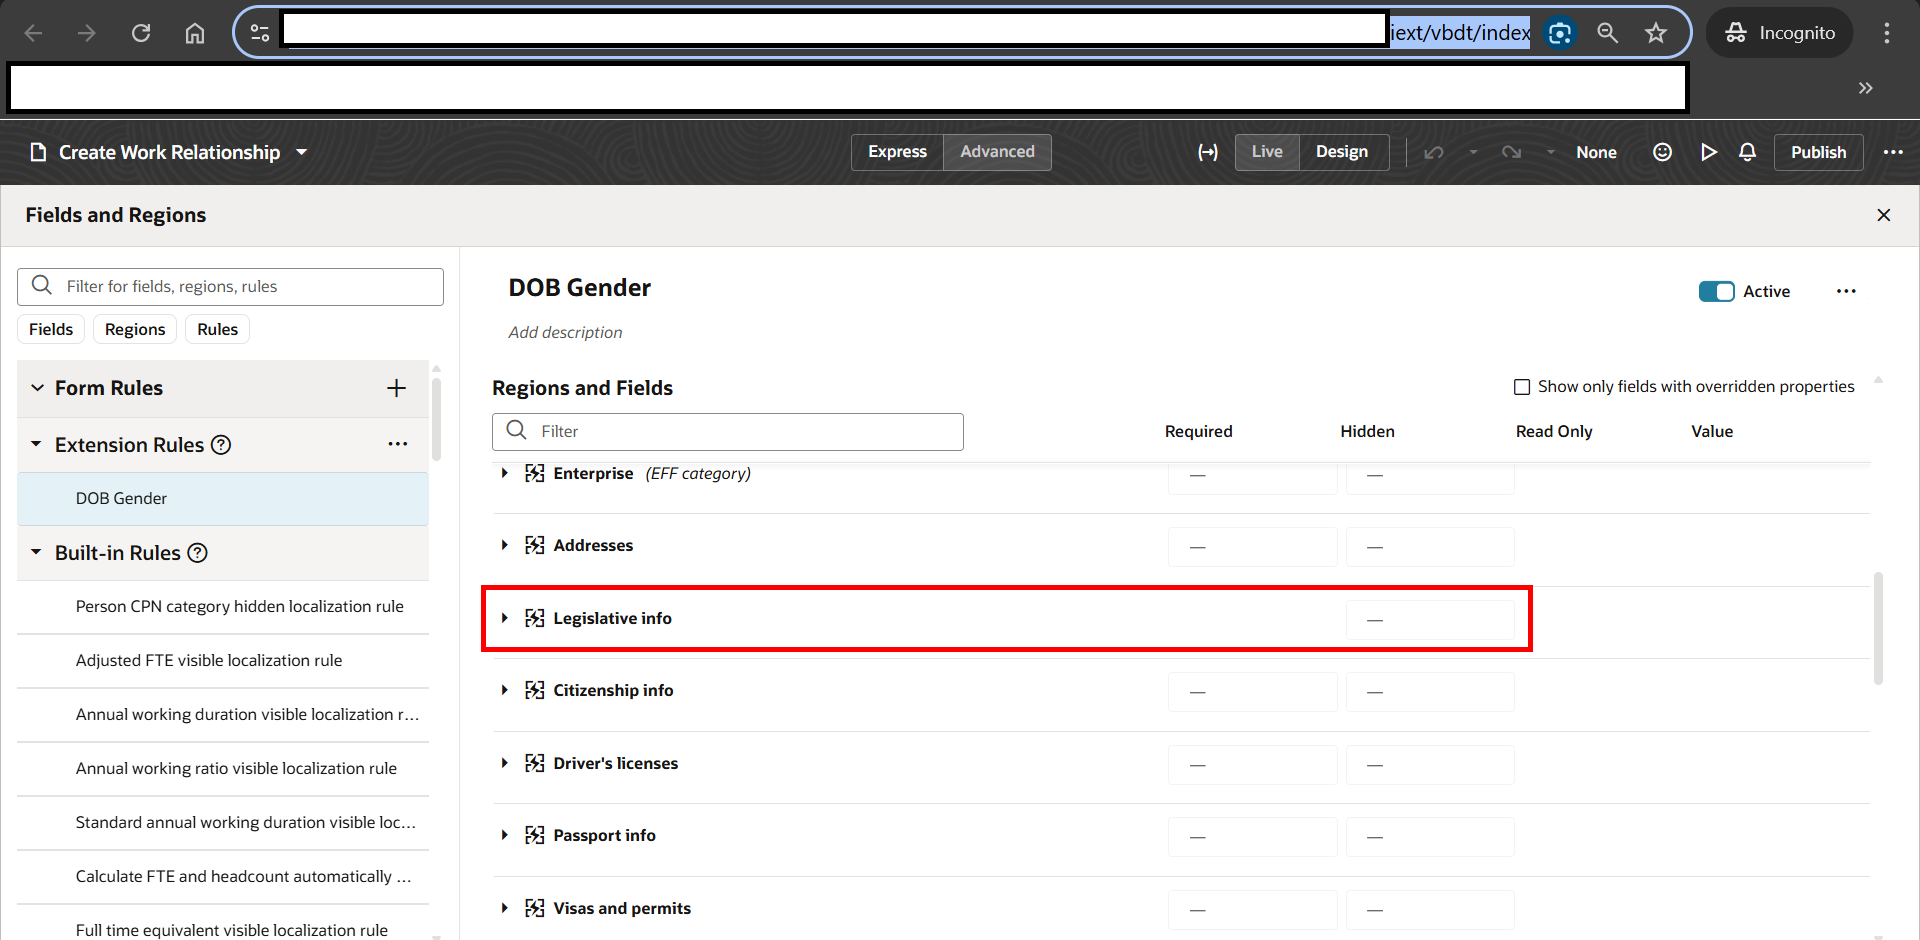
Task: Click the Publish button
Action: 1819,152
